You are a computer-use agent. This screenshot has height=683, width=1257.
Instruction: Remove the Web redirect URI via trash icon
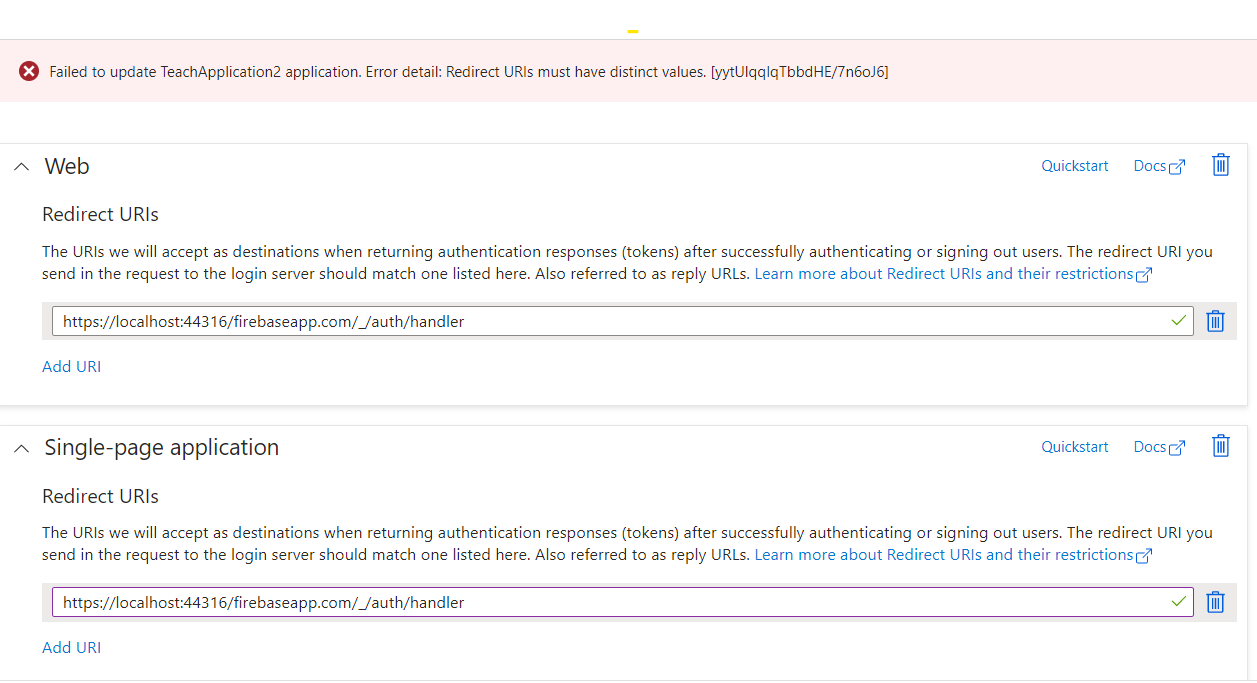click(x=1215, y=321)
